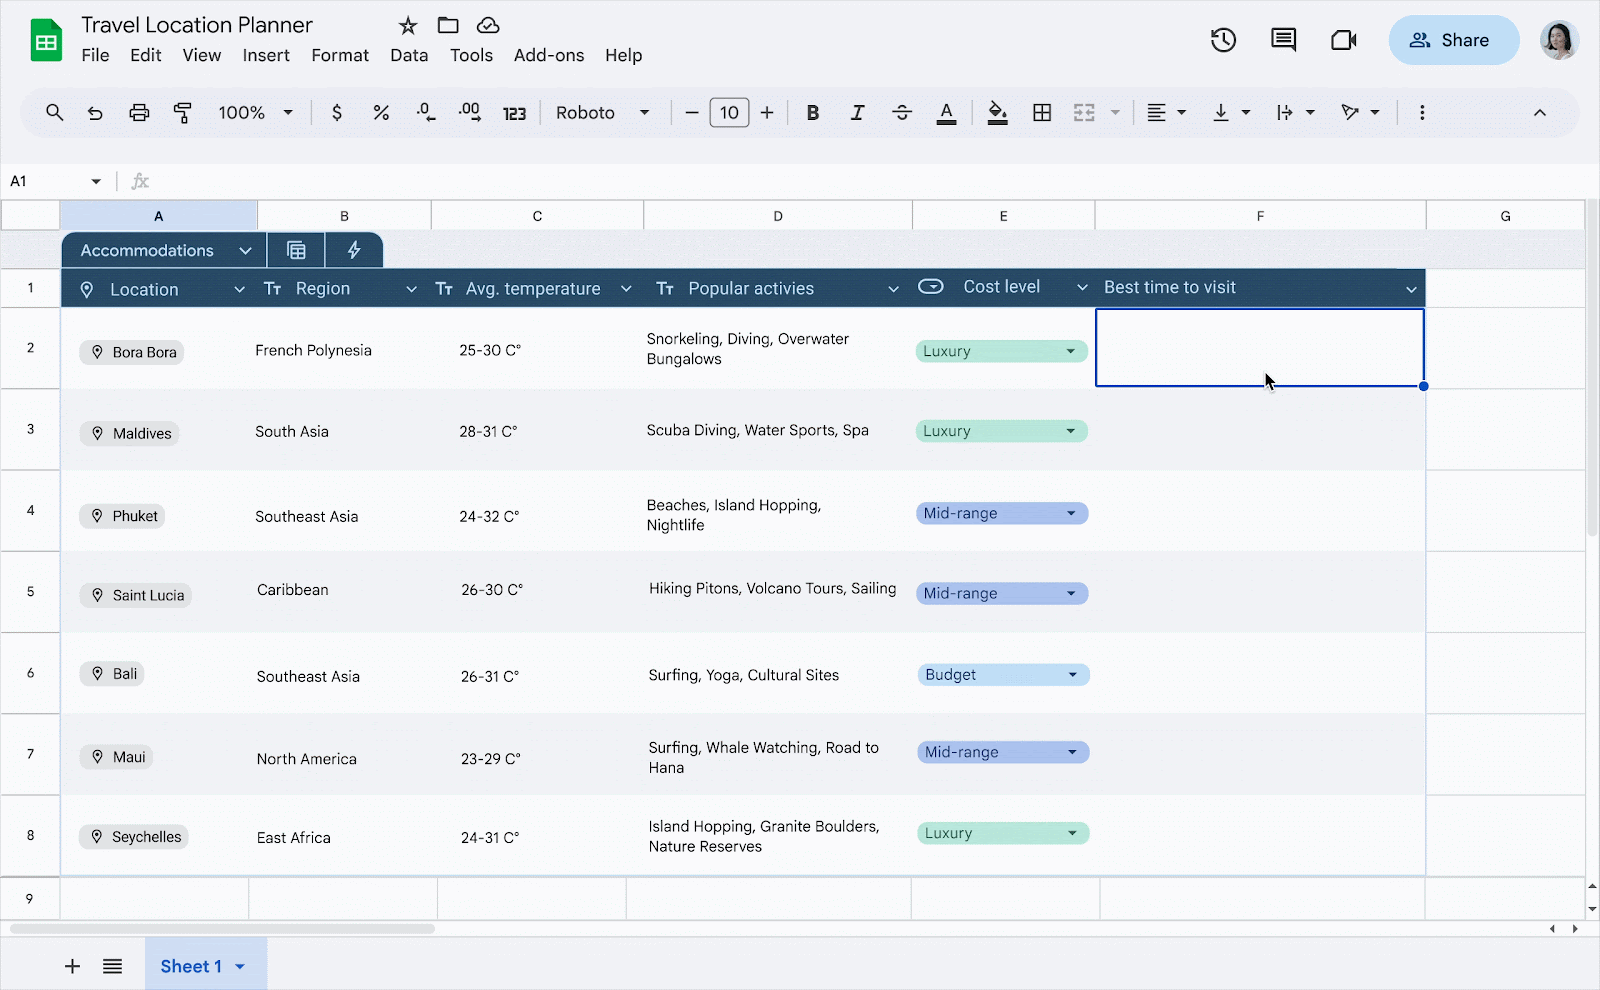Click the paint format icon
Screen dimensions: 1600x990
[182, 113]
